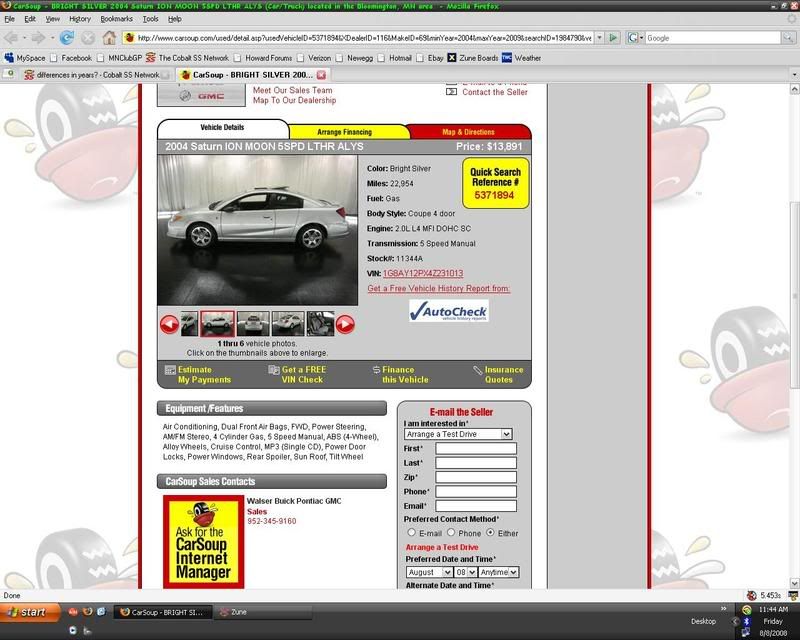
Task: Click the VIN number link
Action: point(422,273)
